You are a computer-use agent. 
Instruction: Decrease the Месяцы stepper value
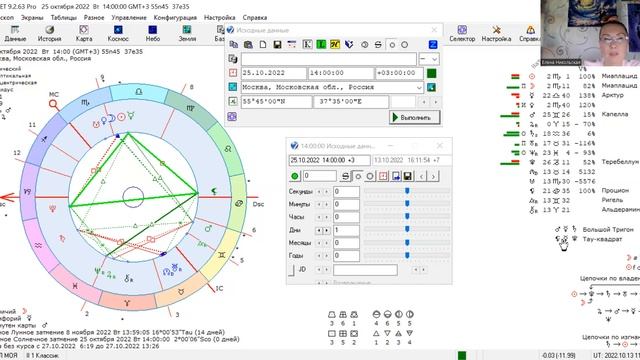click(x=319, y=243)
